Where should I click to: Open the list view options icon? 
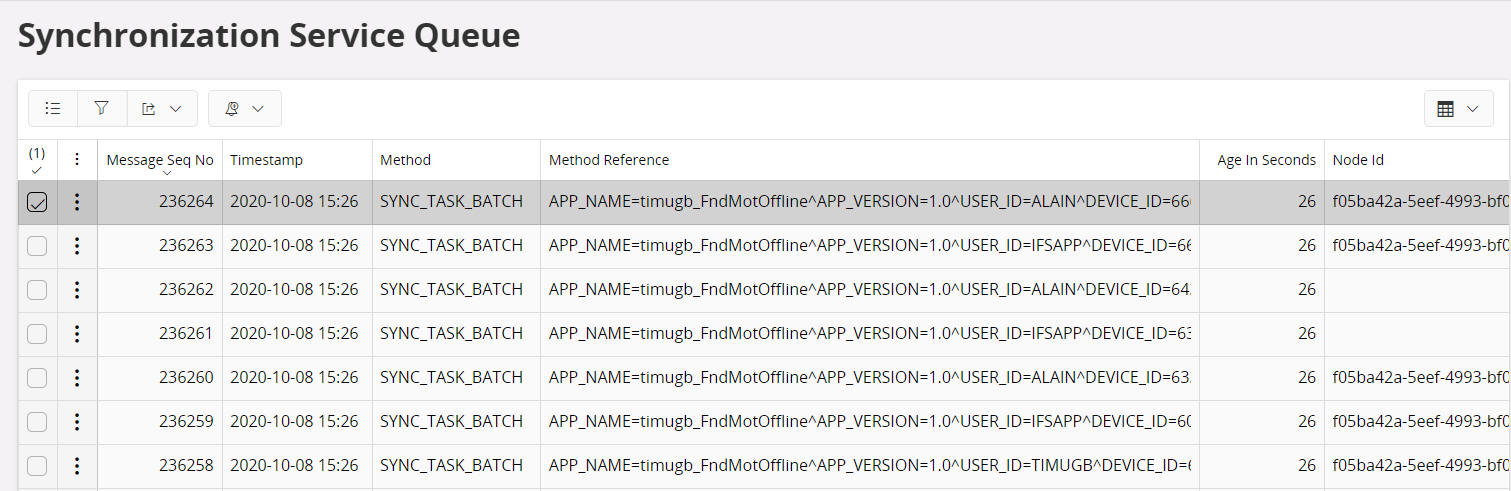(x=53, y=109)
